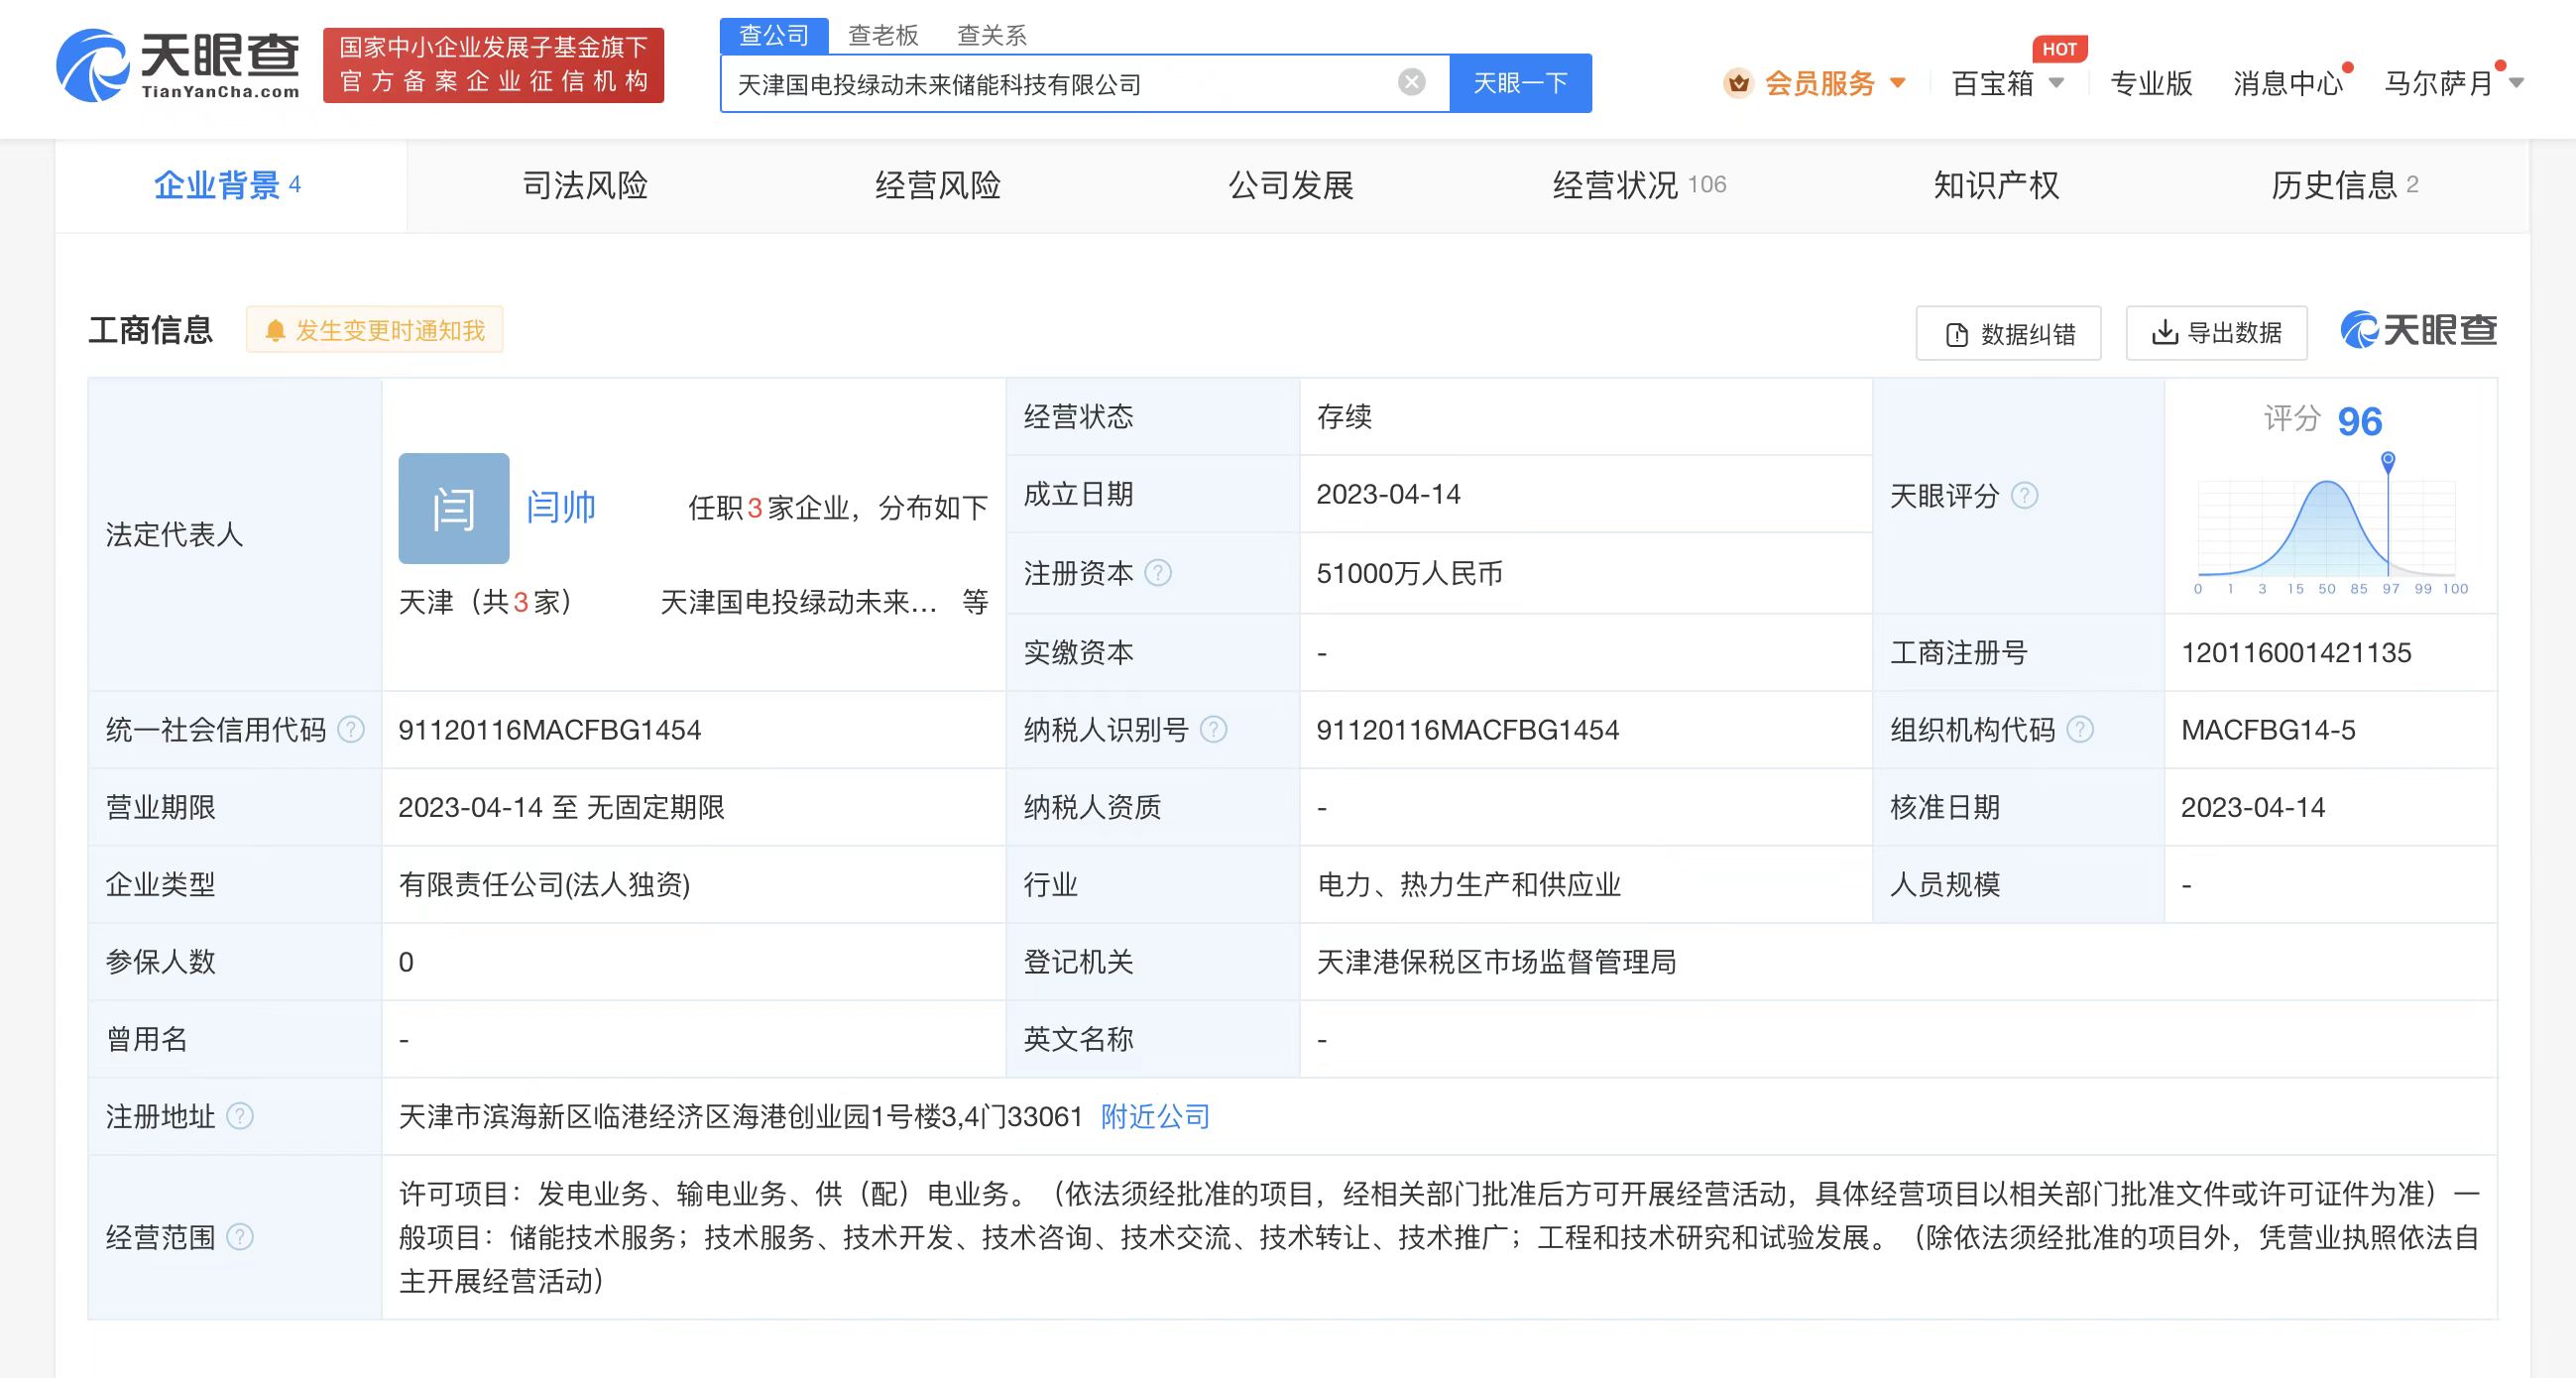Click the 存续 operating status value
This screenshot has height=1378, width=2576.
click(x=1344, y=417)
